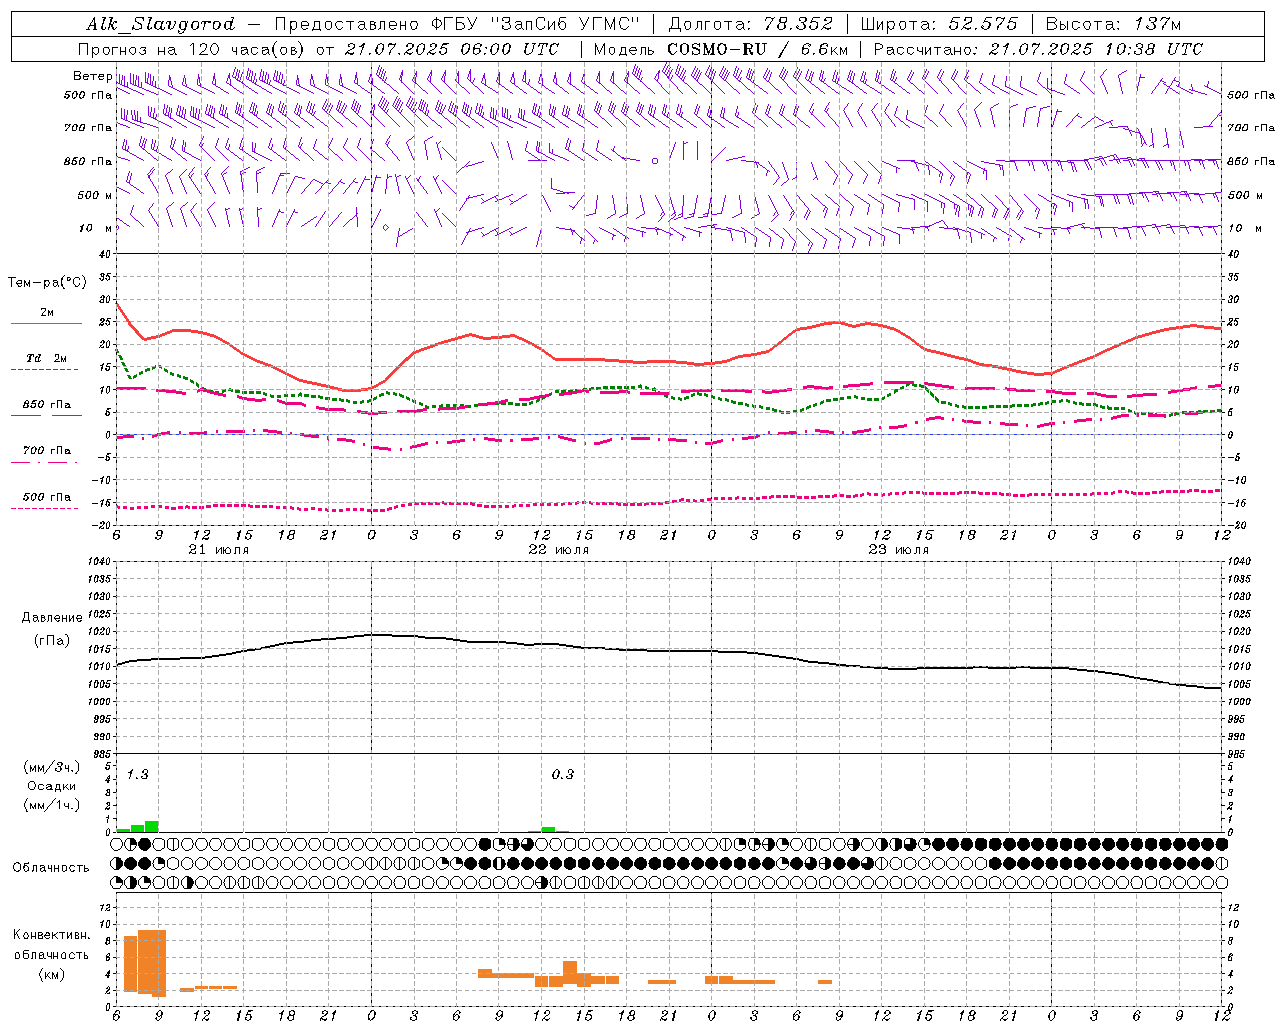Click the left-side '500 м' wind level label

pos(94,195)
